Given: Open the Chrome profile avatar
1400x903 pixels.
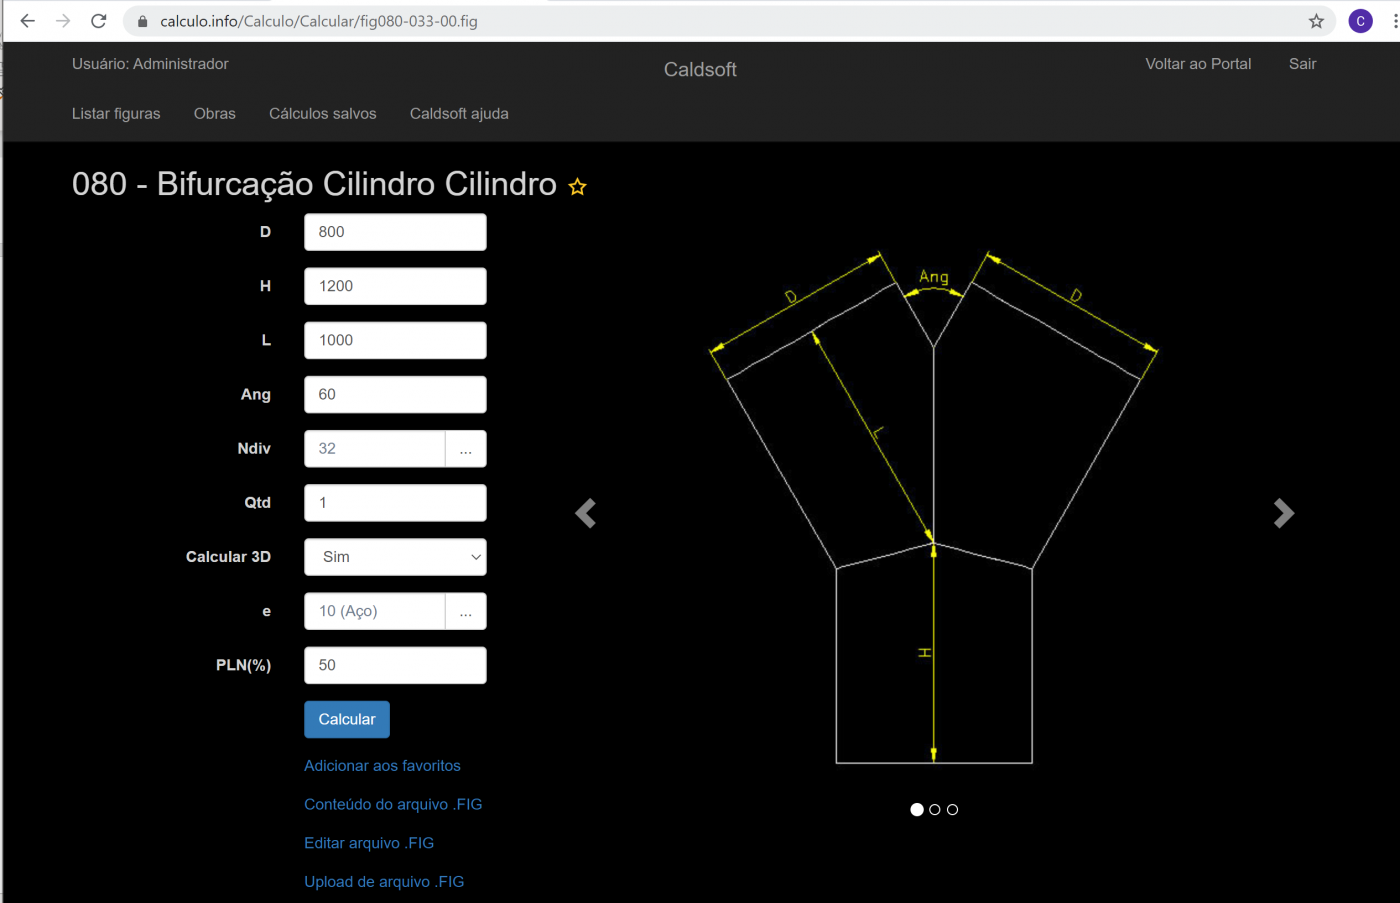Looking at the screenshot, I should pyautogui.click(x=1360, y=21).
